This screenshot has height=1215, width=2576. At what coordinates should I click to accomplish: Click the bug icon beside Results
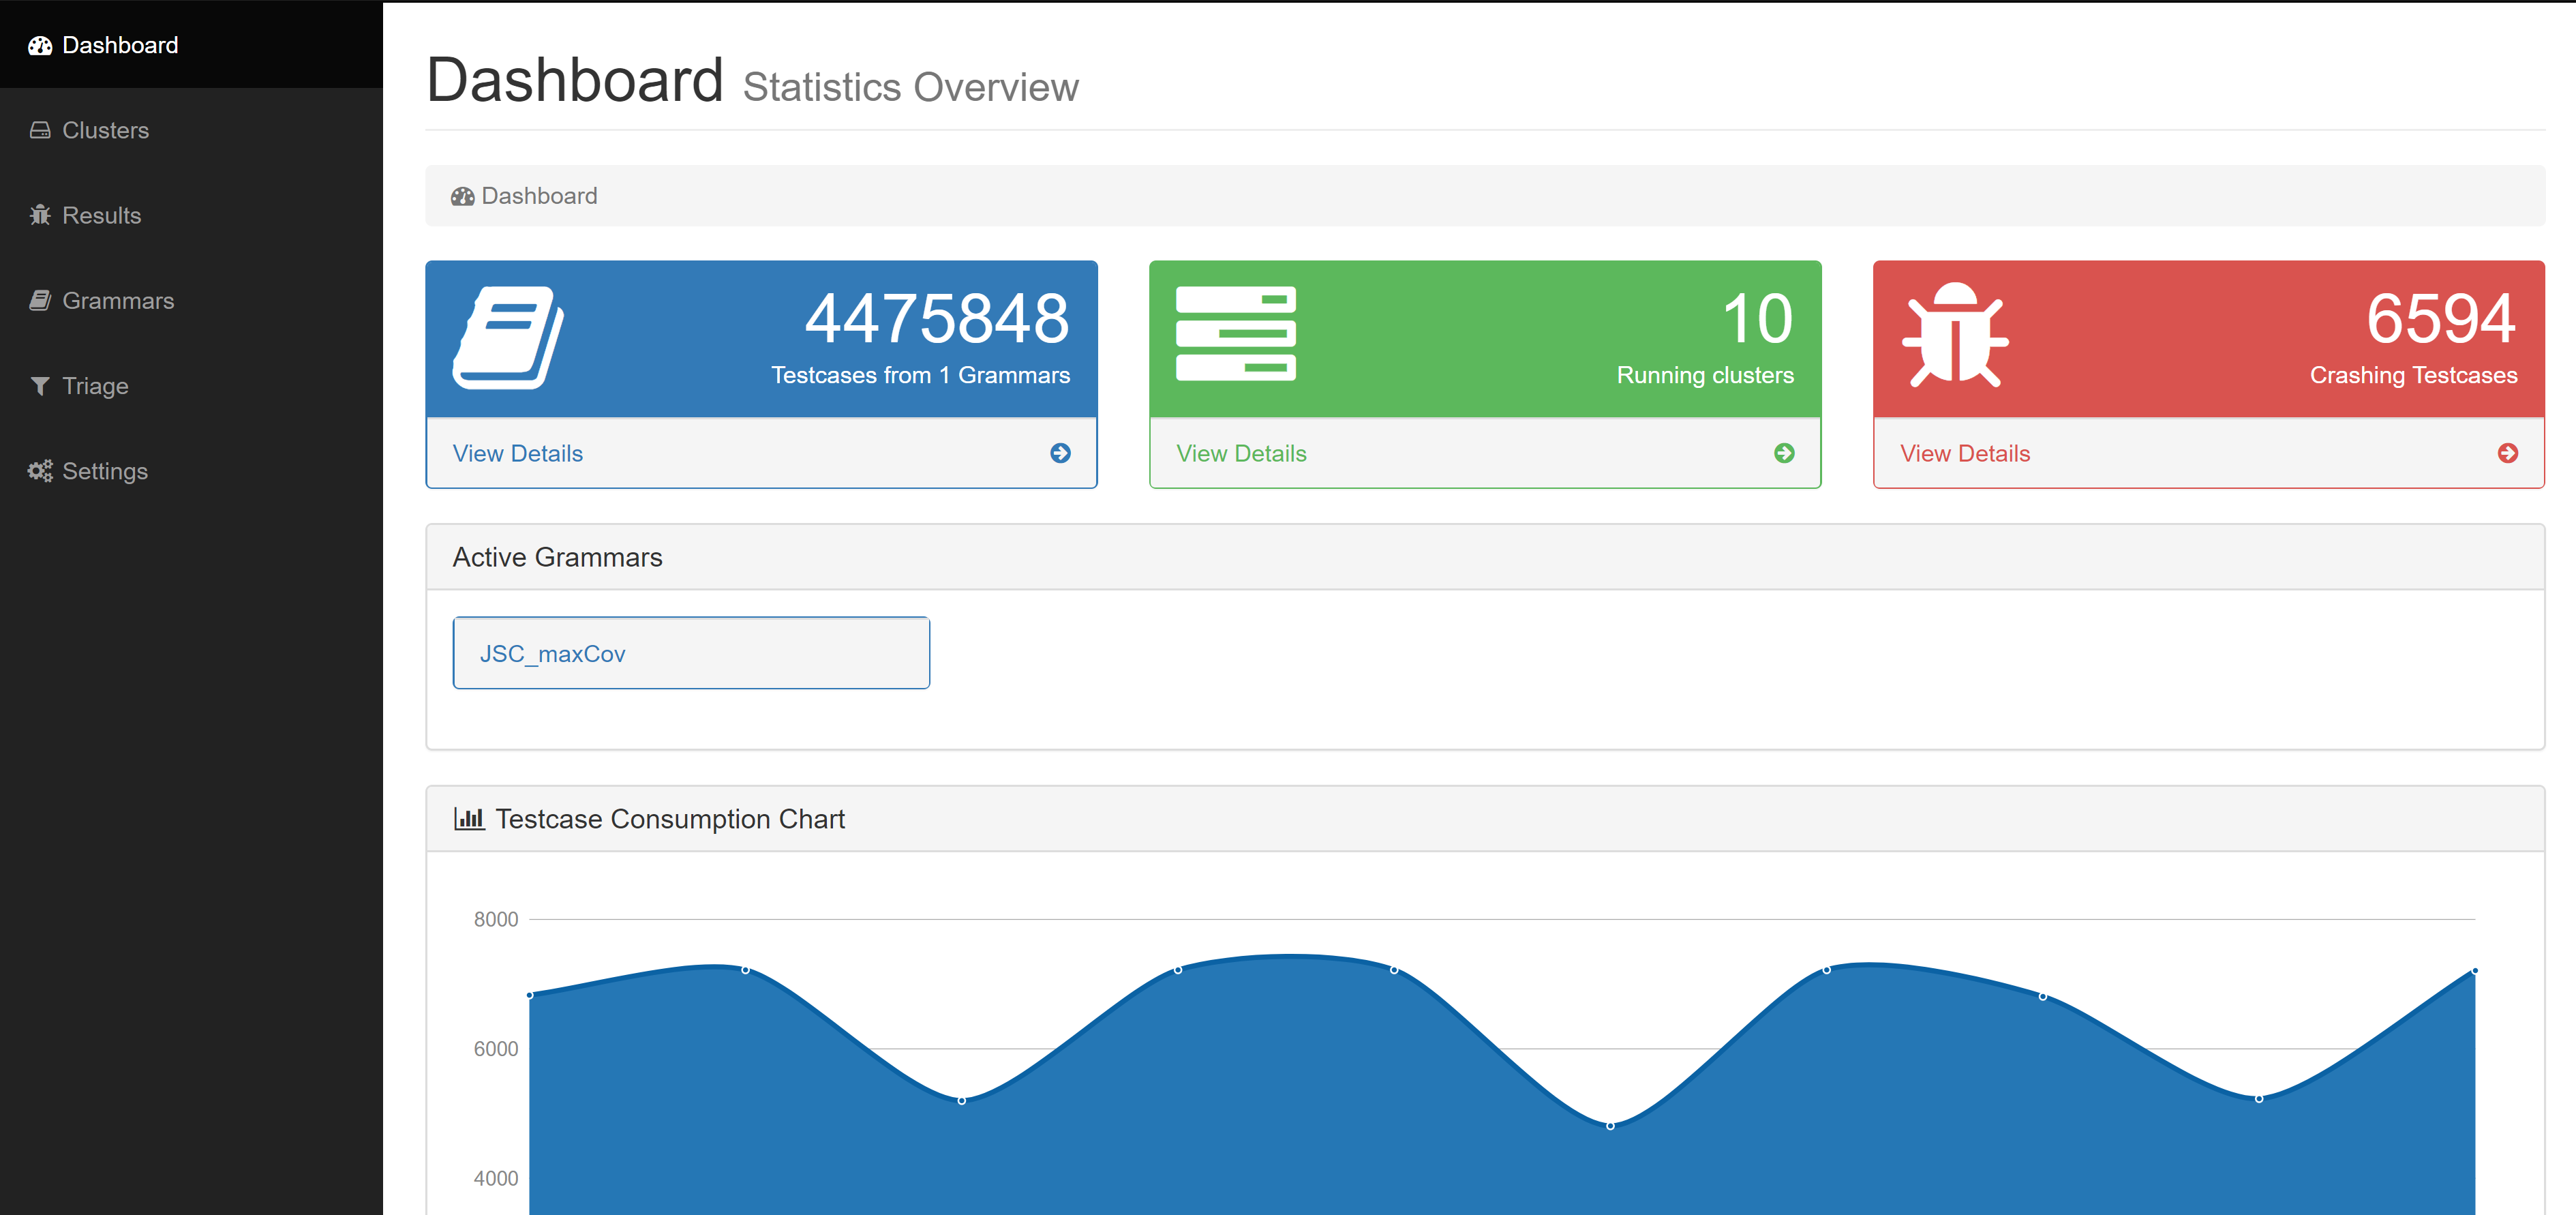click(x=40, y=215)
